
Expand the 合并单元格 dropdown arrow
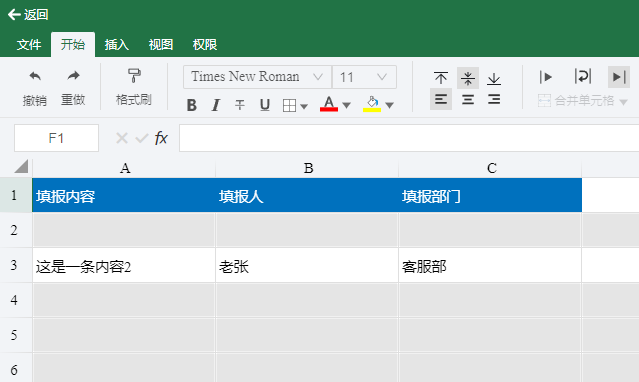coord(624,102)
